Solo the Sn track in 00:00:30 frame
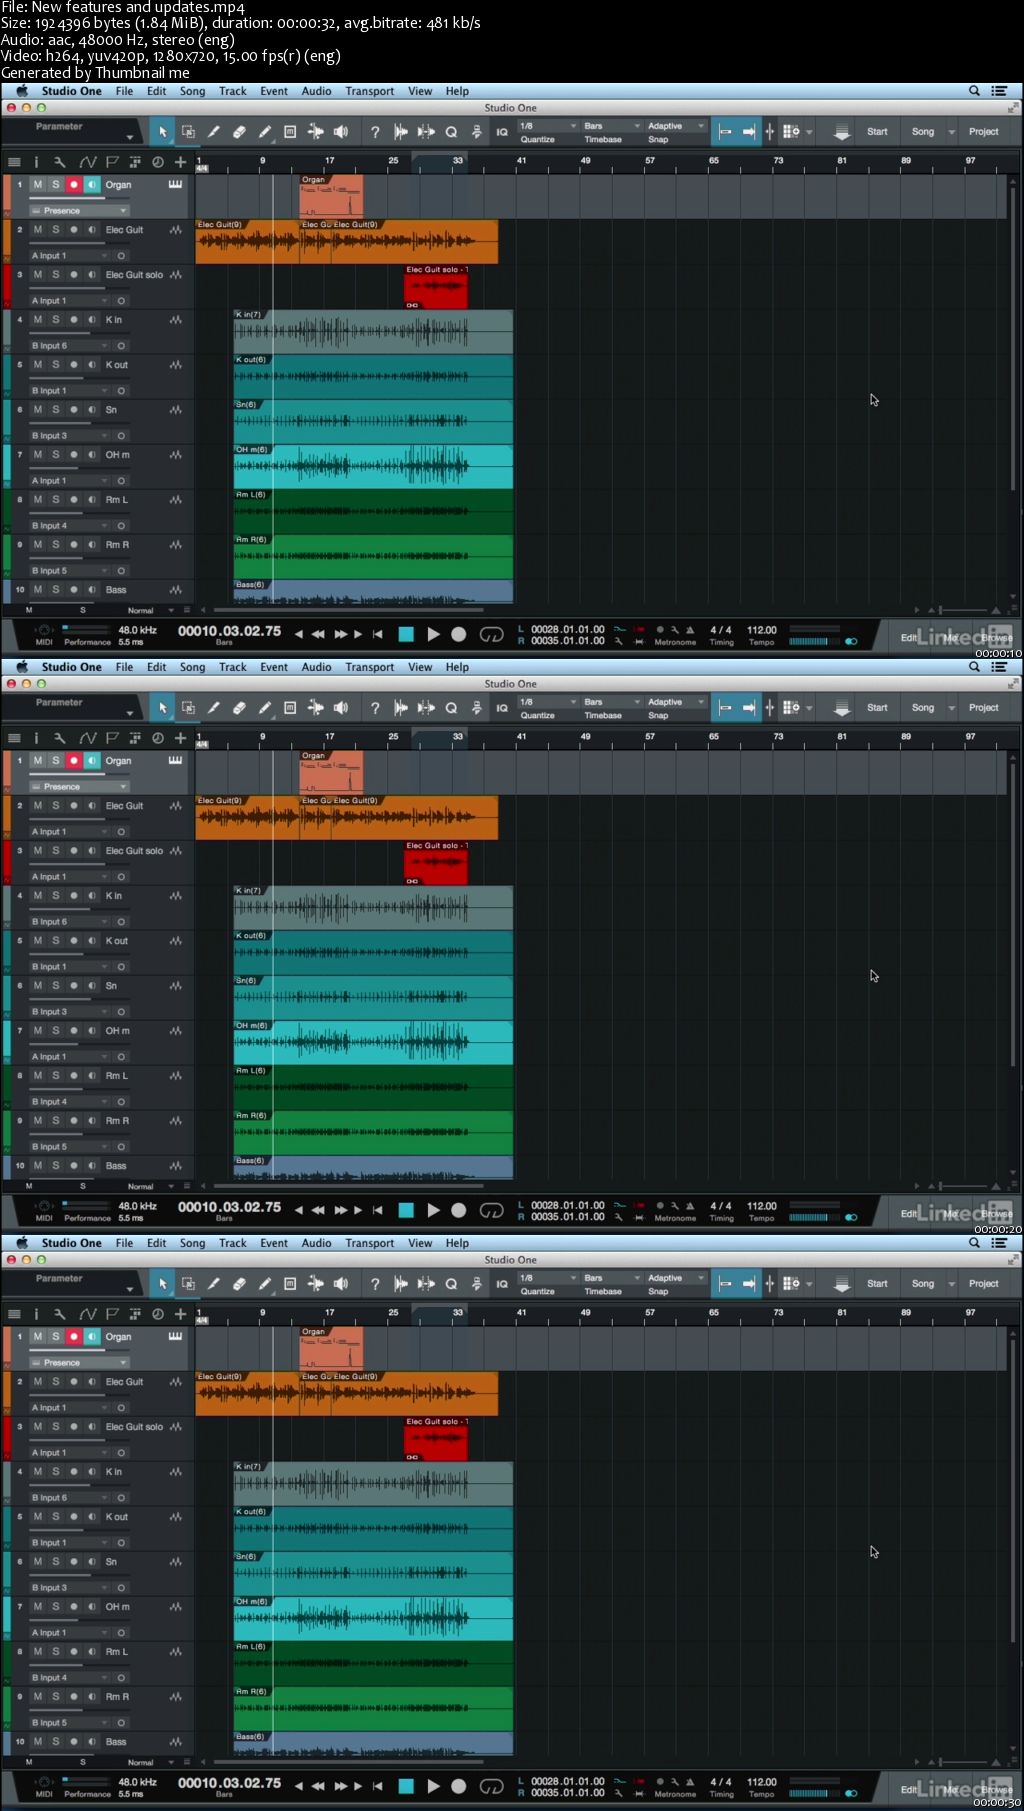The width and height of the screenshot is (1024, 1811). [56, 1562]
